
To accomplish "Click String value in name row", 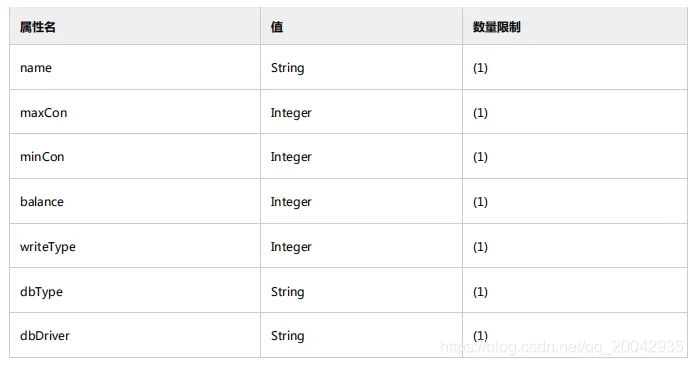I will point(287,68).
